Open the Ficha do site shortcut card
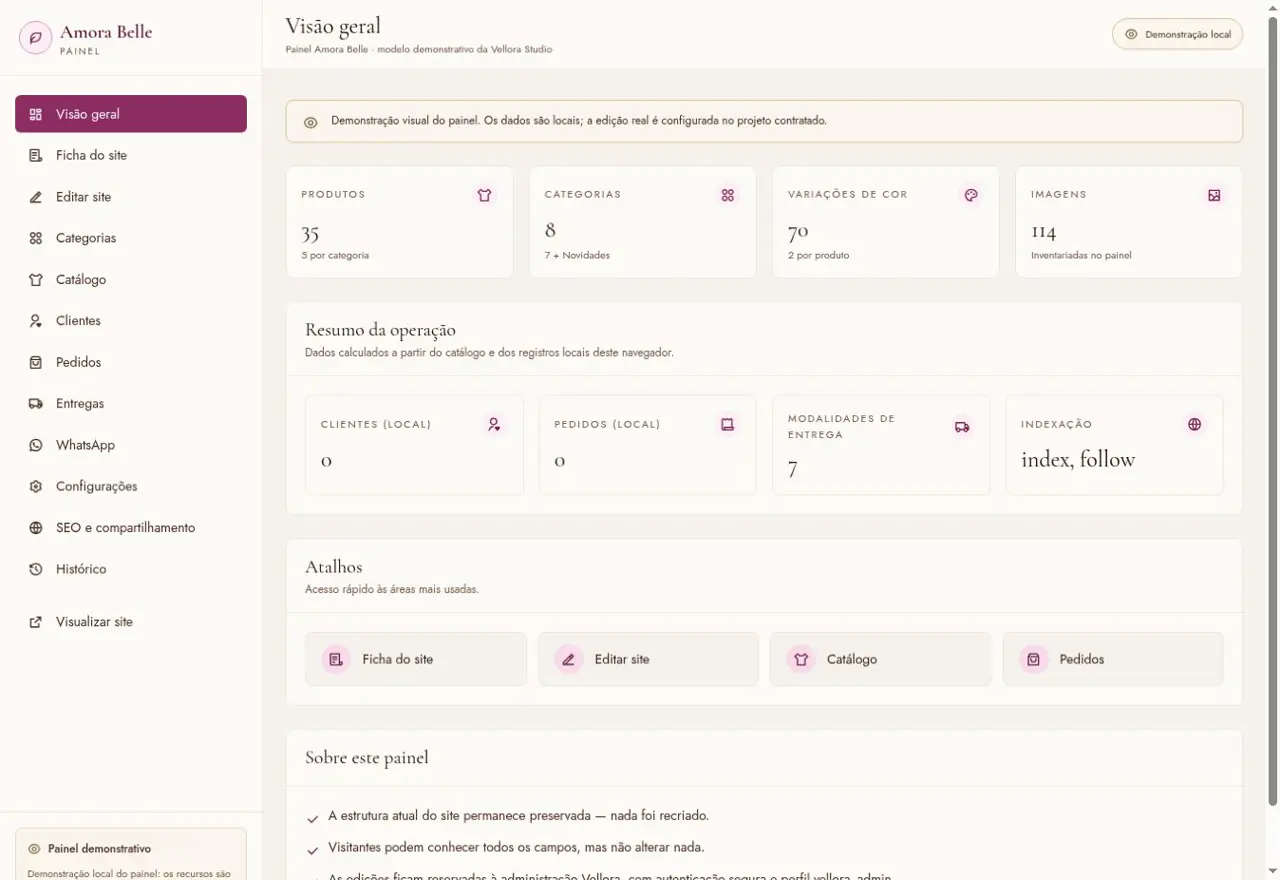This screenshot has width=1280, height=880. [x=416, y=659]
